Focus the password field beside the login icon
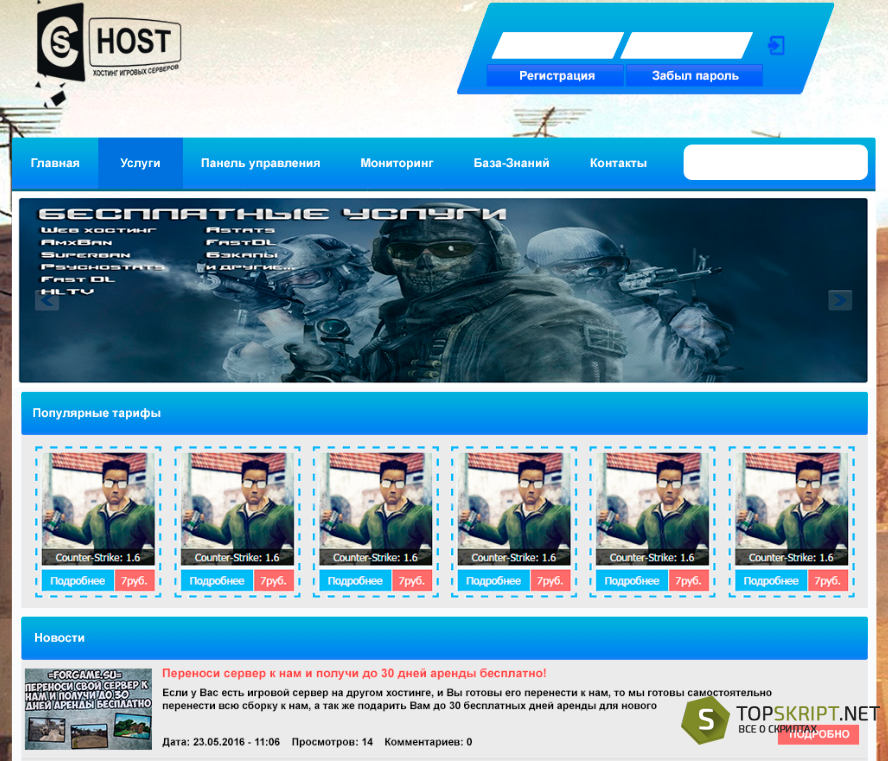 (686, 45)
